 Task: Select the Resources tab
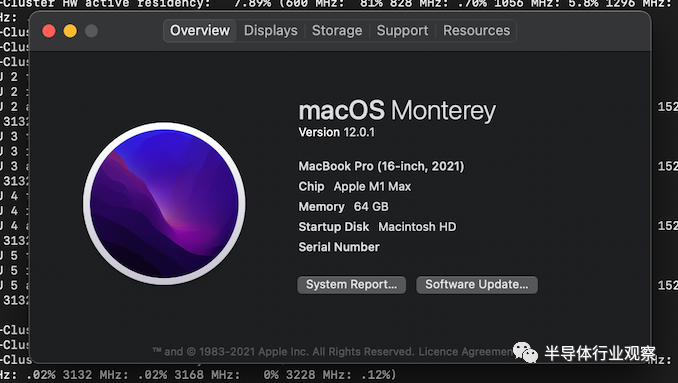[477, 31]
